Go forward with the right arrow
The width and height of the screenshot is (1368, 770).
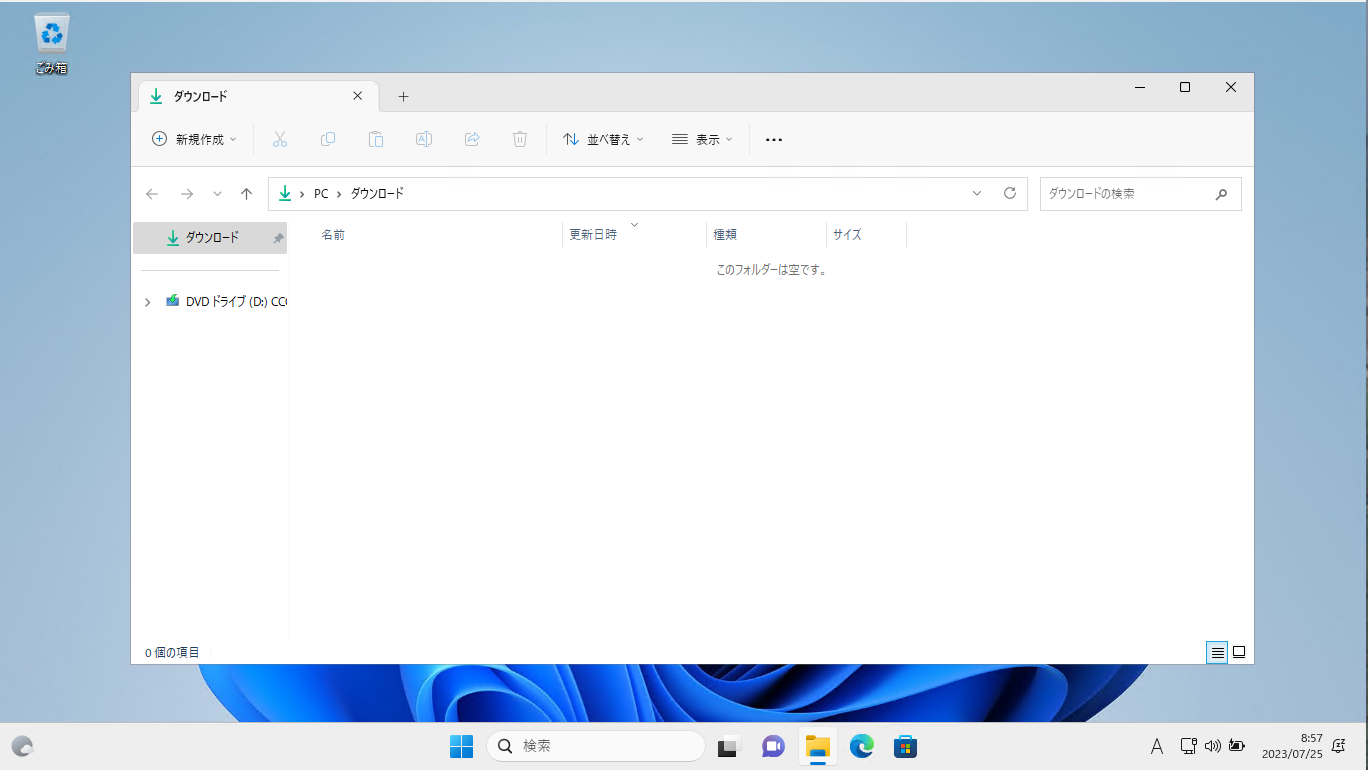pos(186,194)
